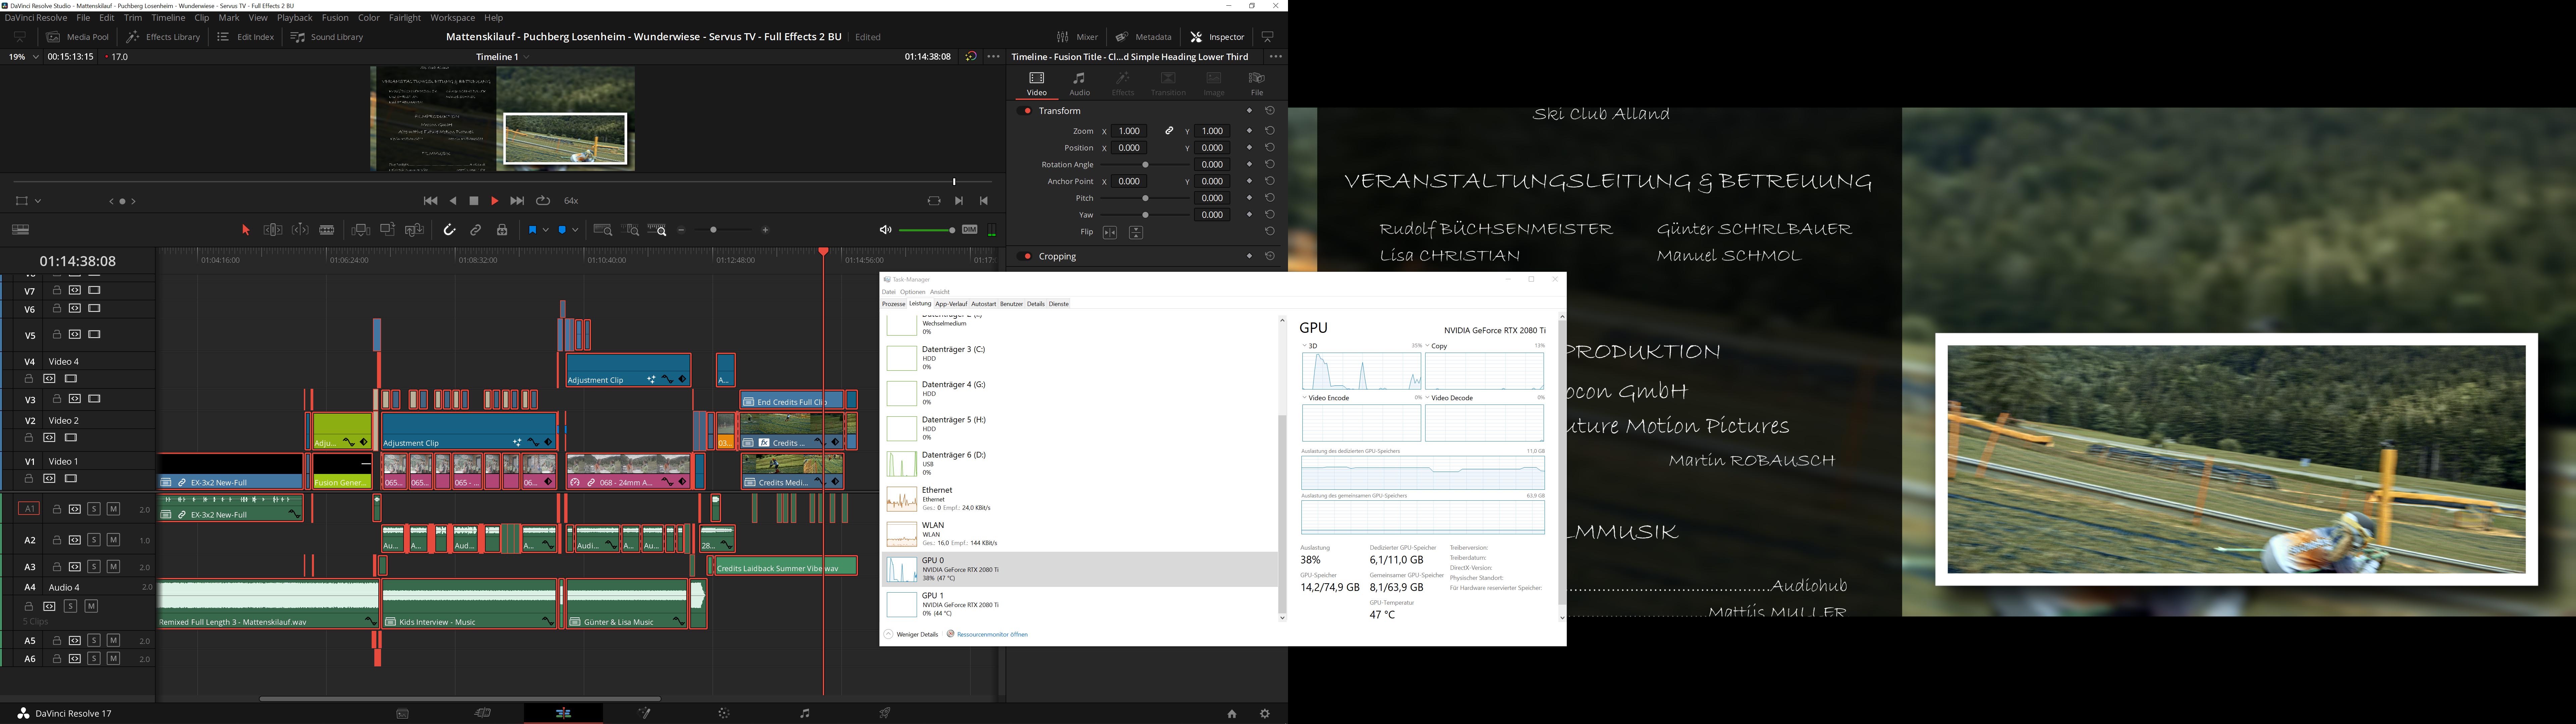Activate the Dynamic Trim Mode tool

tap(300, 230)
